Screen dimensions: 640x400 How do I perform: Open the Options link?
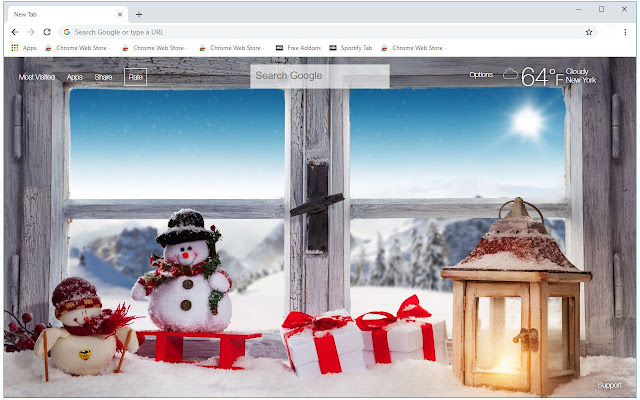[x=481, y=74]
